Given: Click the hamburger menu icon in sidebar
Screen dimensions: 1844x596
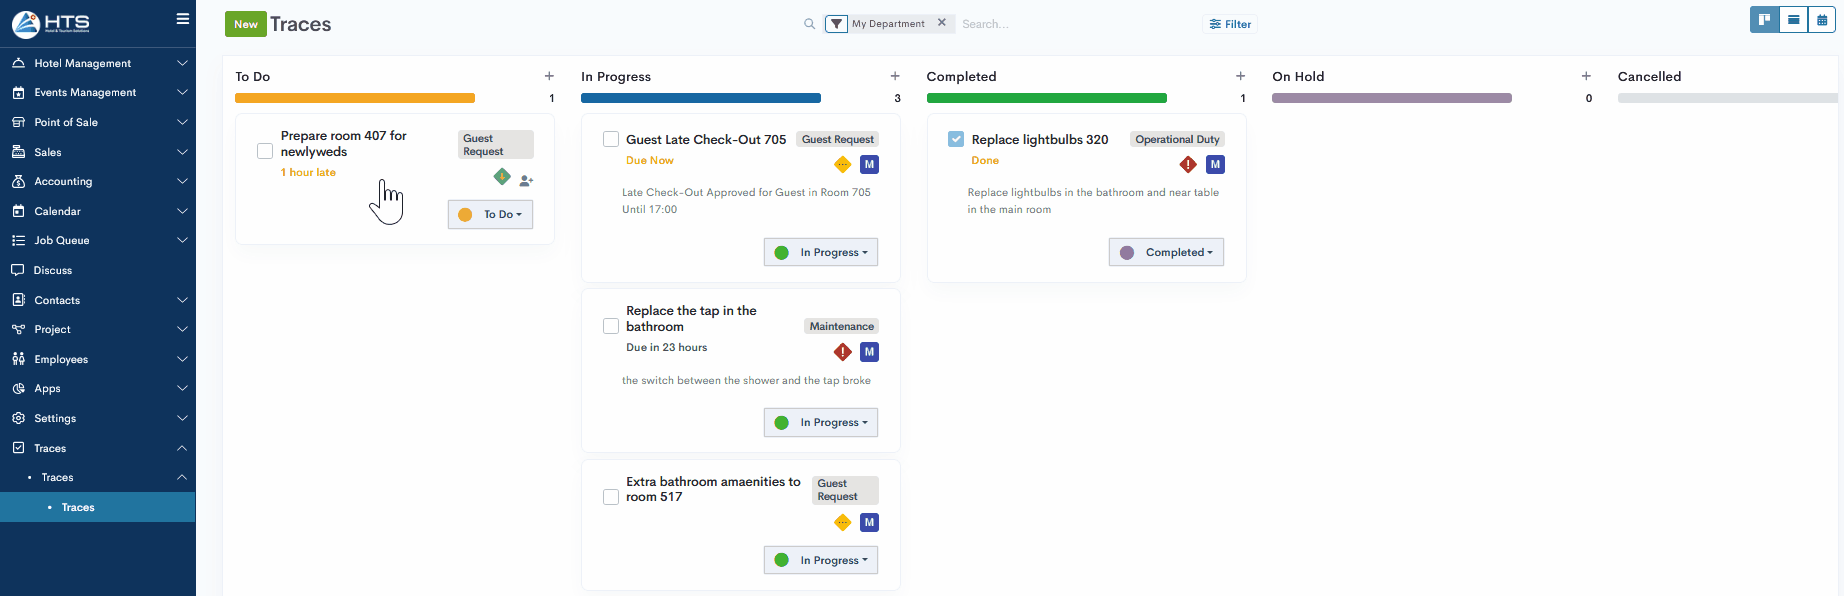Looking at the screenshot, I should [182, 19].
